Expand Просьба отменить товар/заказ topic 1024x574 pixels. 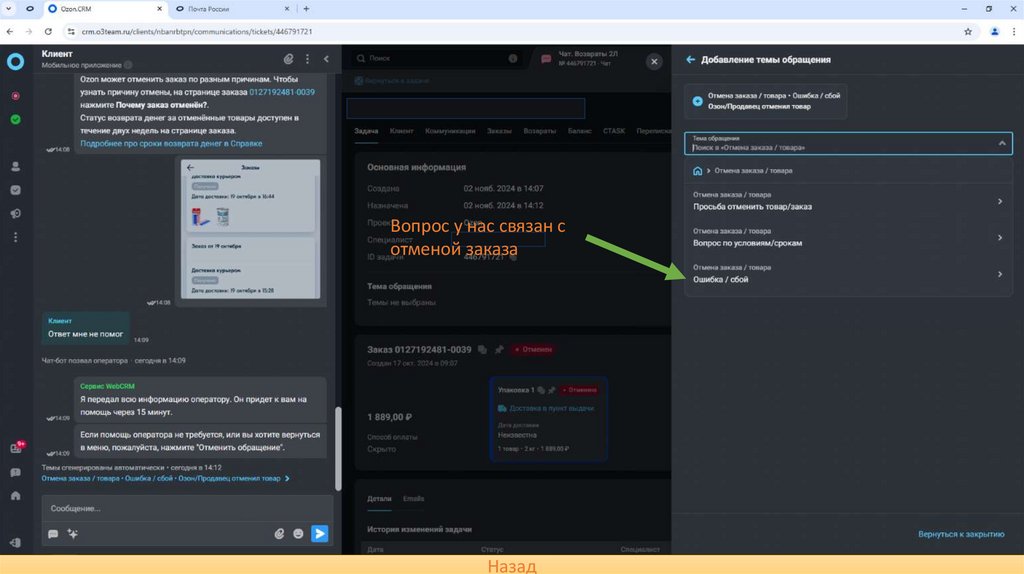tap(848, 201)
